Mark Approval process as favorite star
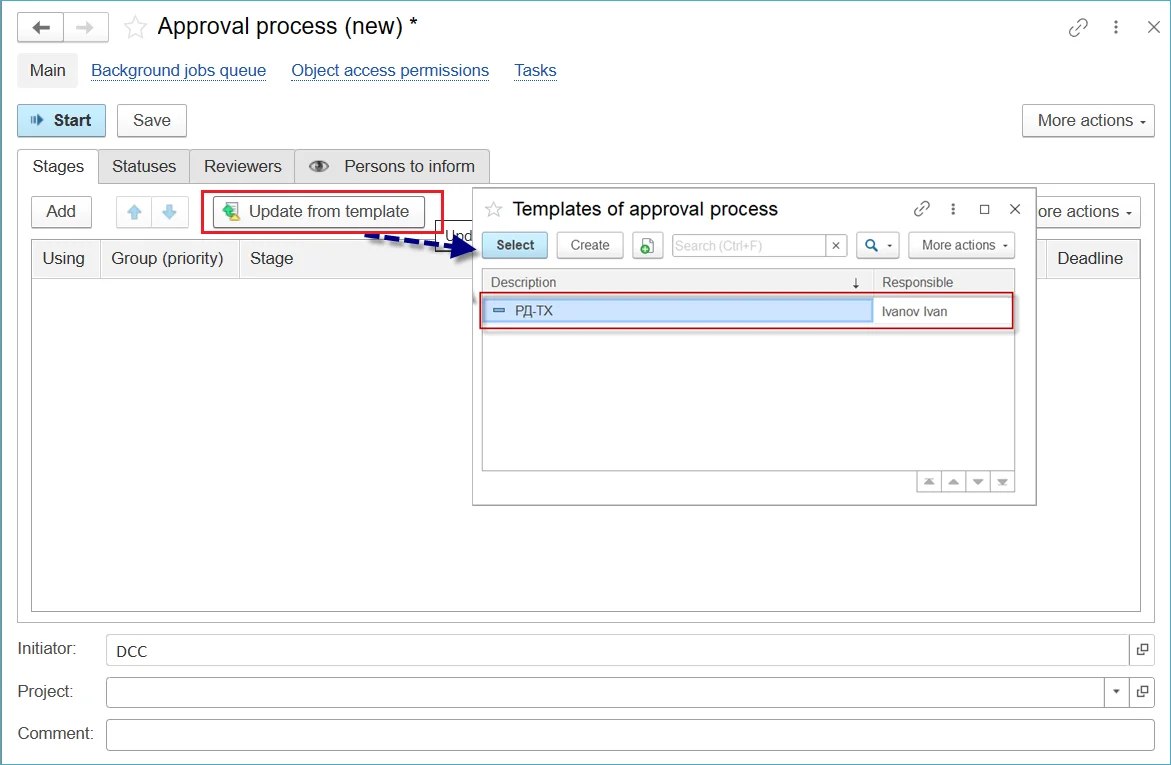Image resolution: width=1171 pixels, height=765 pixels. (x=135, y=28)
